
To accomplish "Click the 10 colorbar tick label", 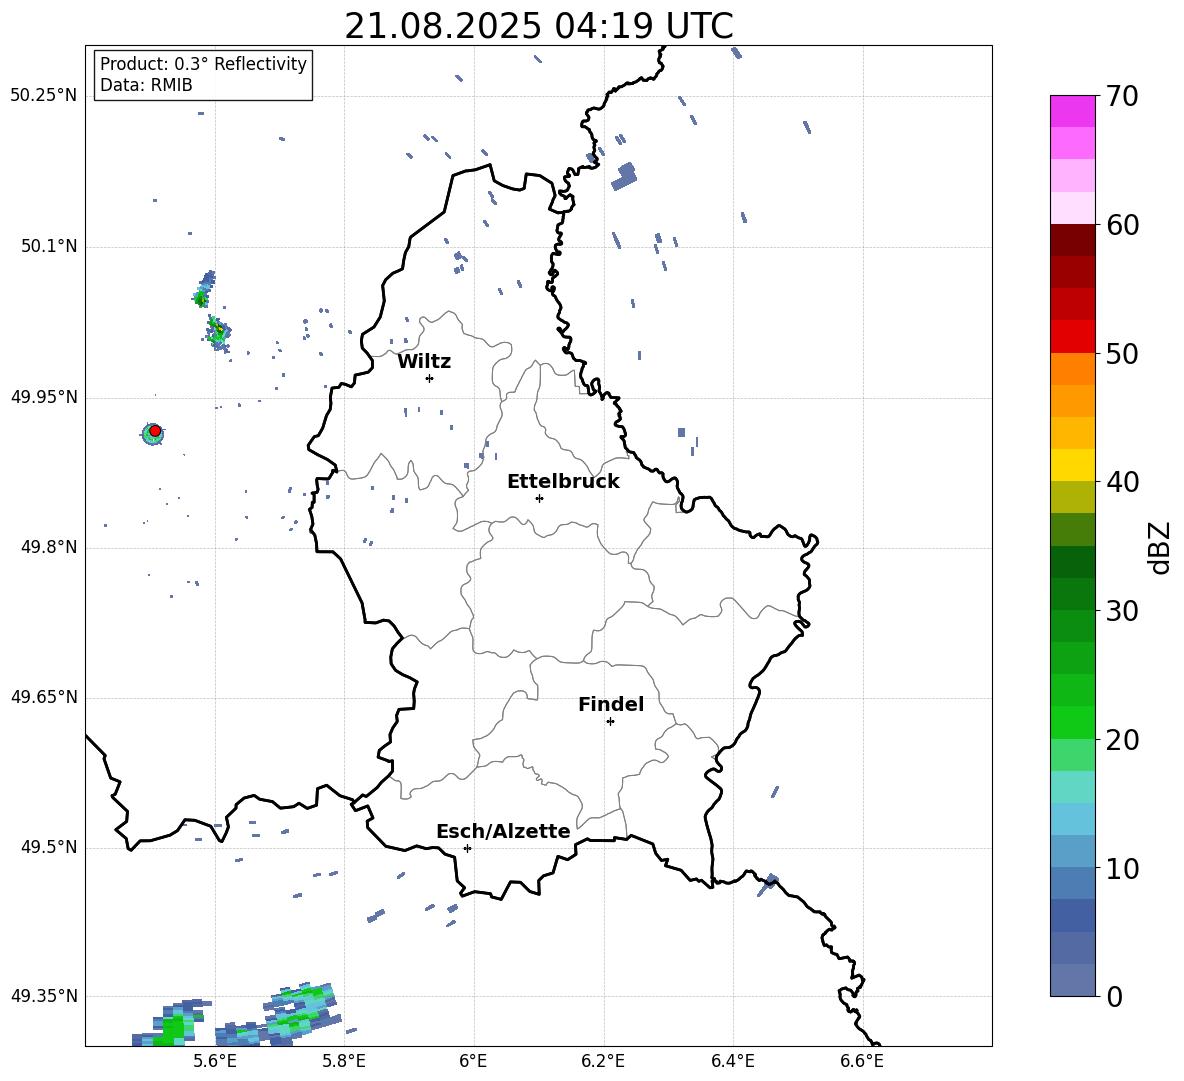I will (1122, 868).
